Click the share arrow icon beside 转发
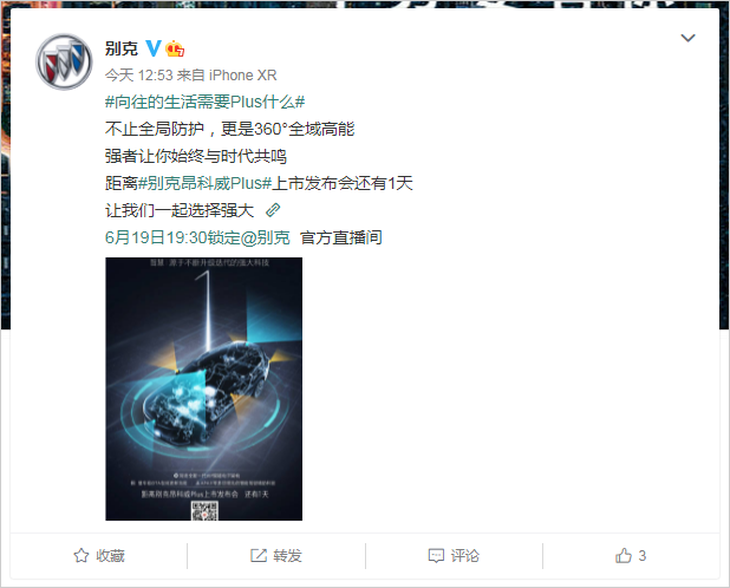 coord(258,555)
